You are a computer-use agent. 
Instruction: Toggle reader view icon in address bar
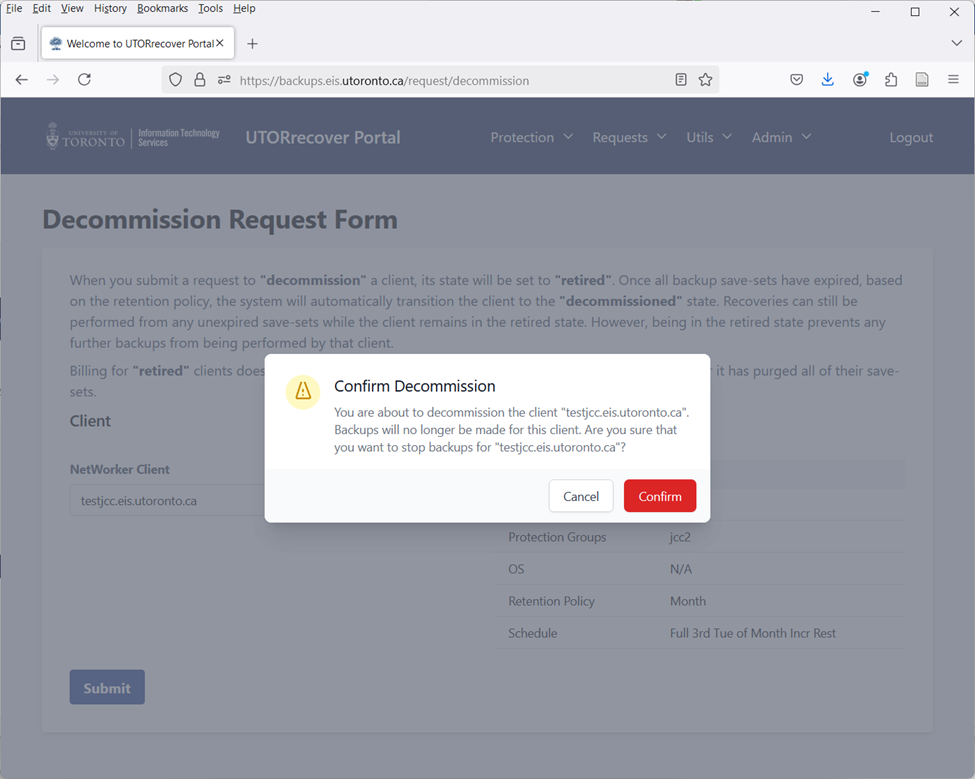point(681,80)
